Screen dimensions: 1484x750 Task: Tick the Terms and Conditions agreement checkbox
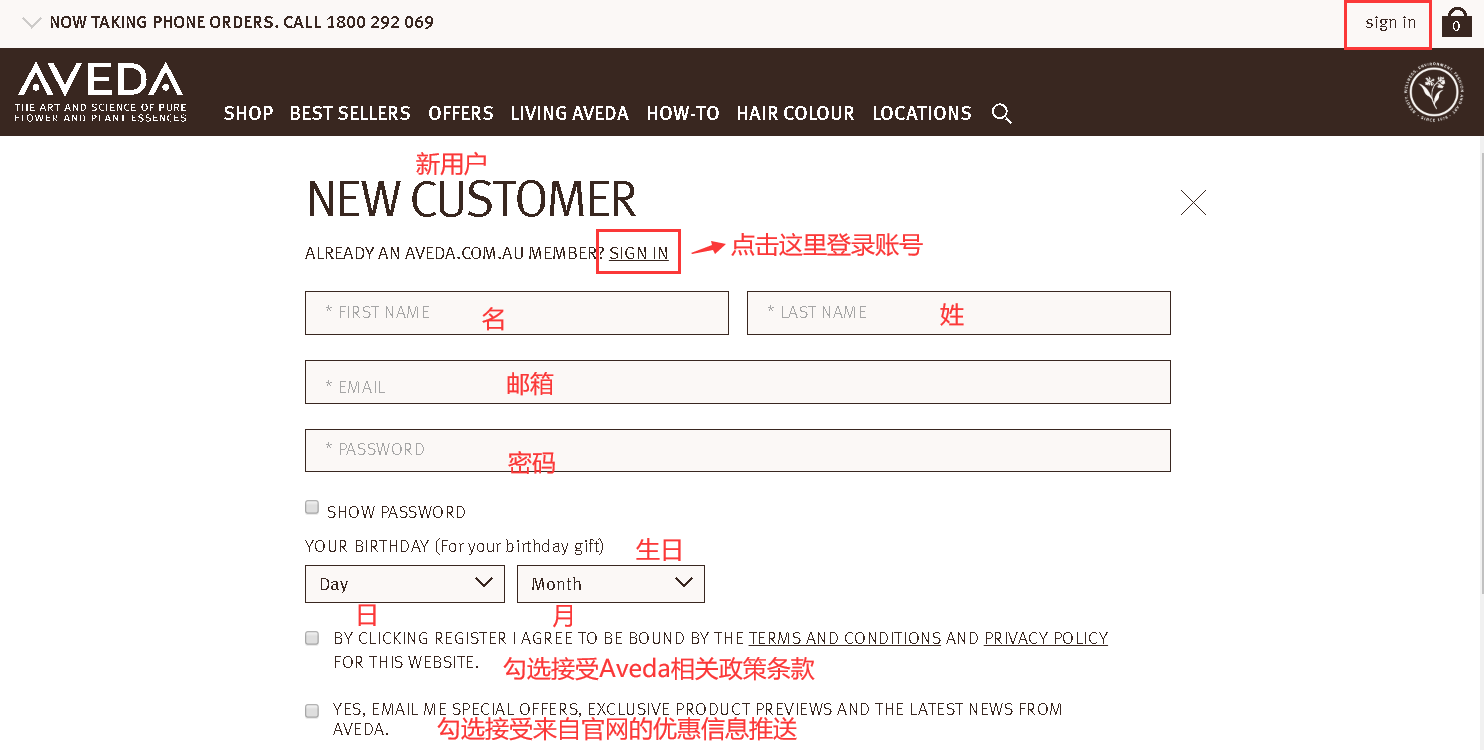click(312, 638)
